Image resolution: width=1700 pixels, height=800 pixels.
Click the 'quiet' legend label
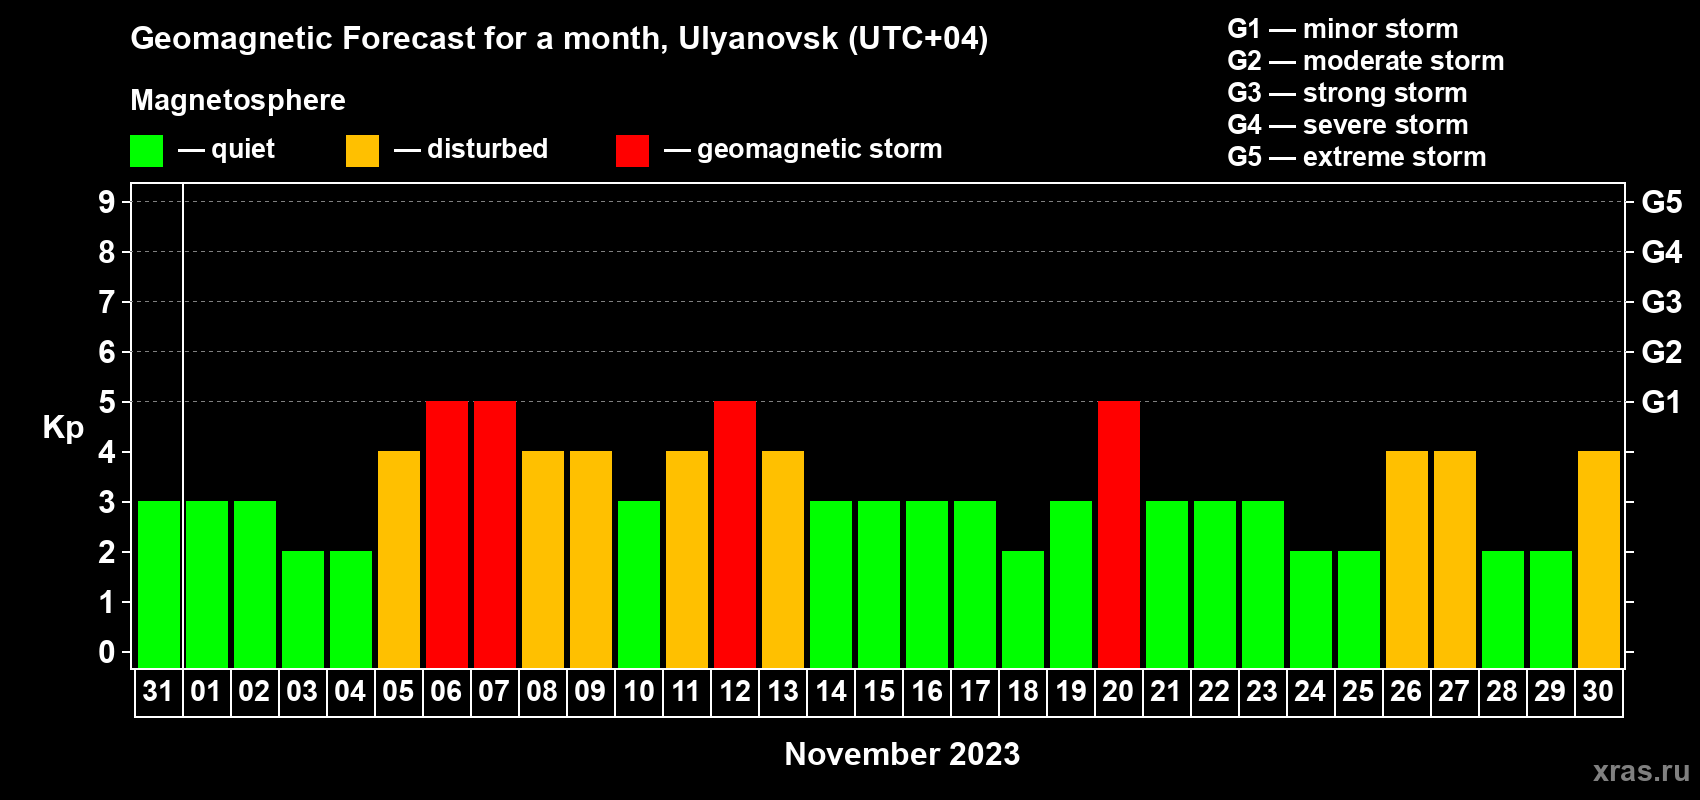click(243, 149)
